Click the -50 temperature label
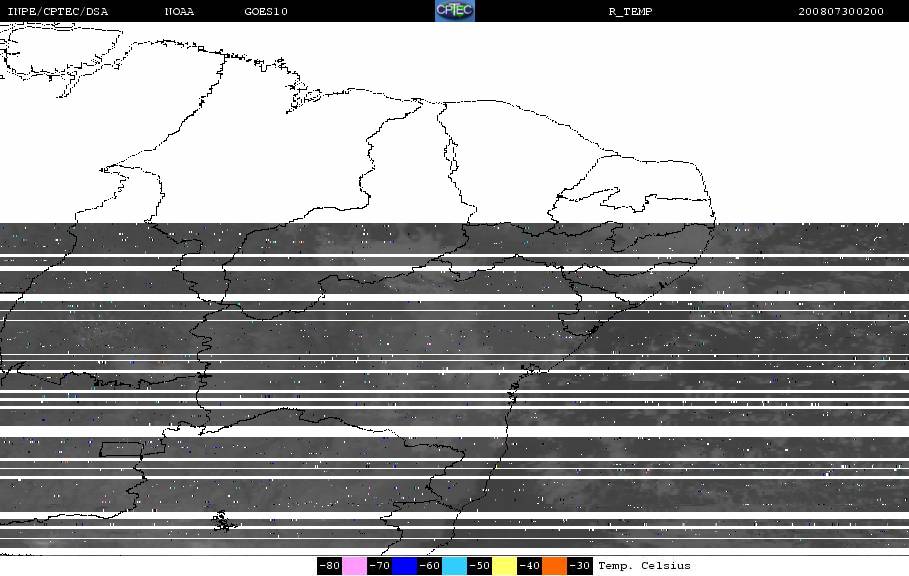Screen dimensions: 909x576 pos(479,566)
